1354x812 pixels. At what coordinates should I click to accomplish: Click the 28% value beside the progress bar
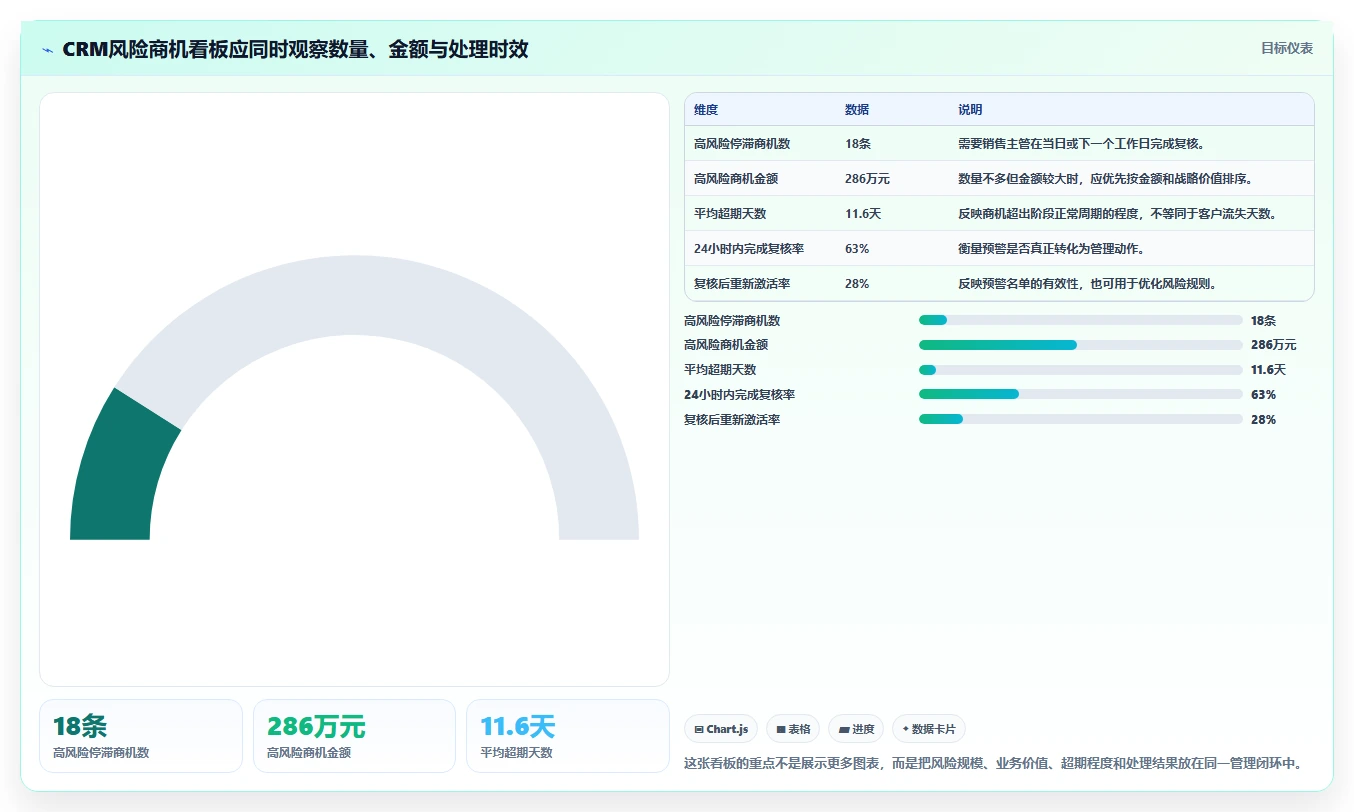click(x=1263, y=420)
